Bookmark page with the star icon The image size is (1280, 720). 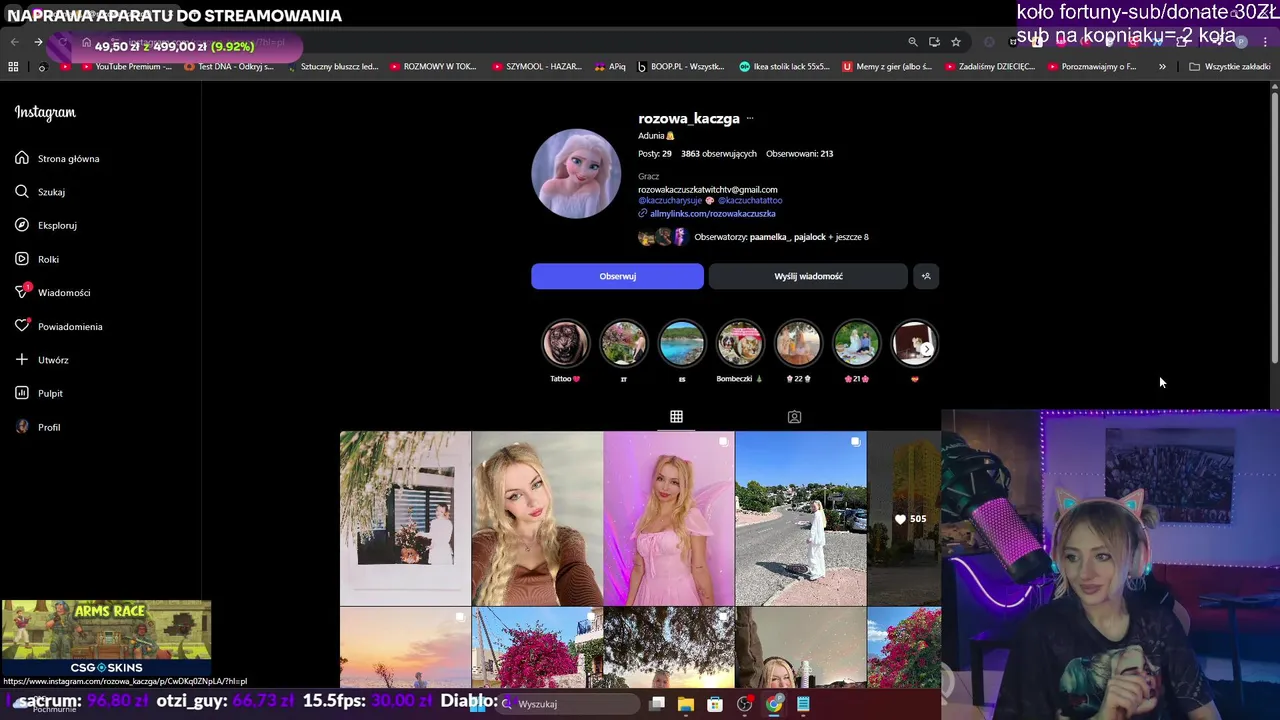[956, 42]
